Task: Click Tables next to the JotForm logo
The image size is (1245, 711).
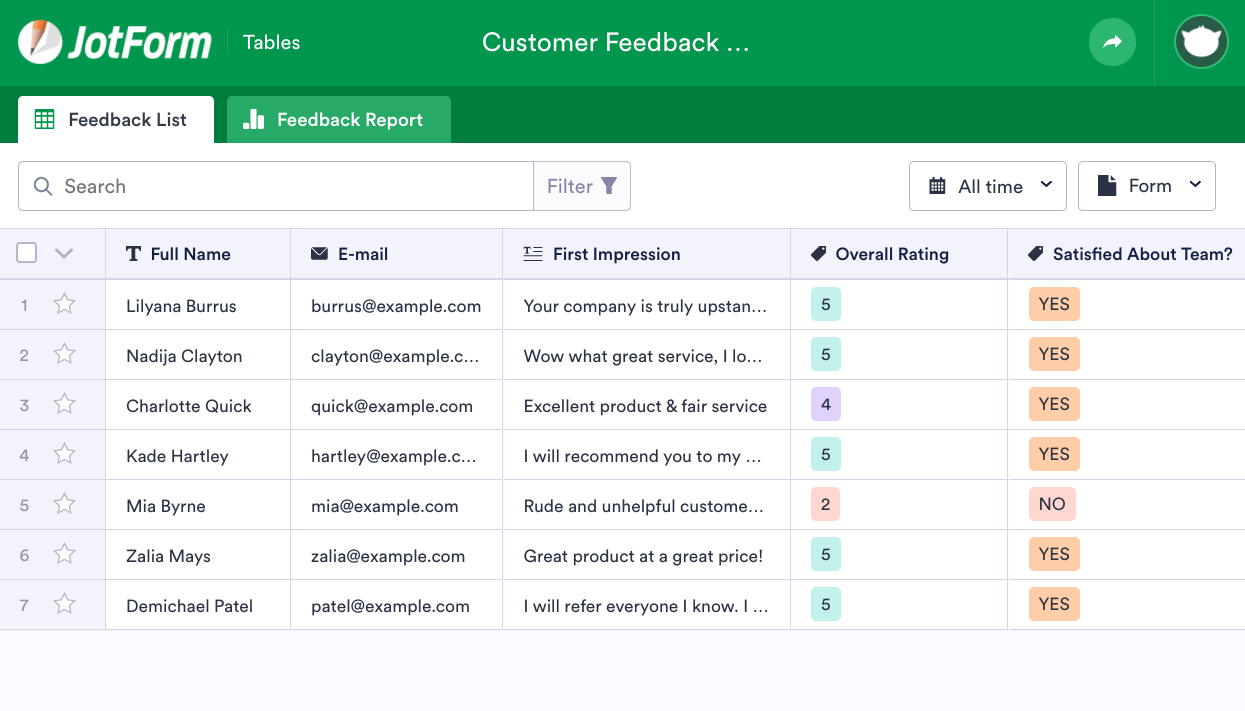Action: point(270,42)
